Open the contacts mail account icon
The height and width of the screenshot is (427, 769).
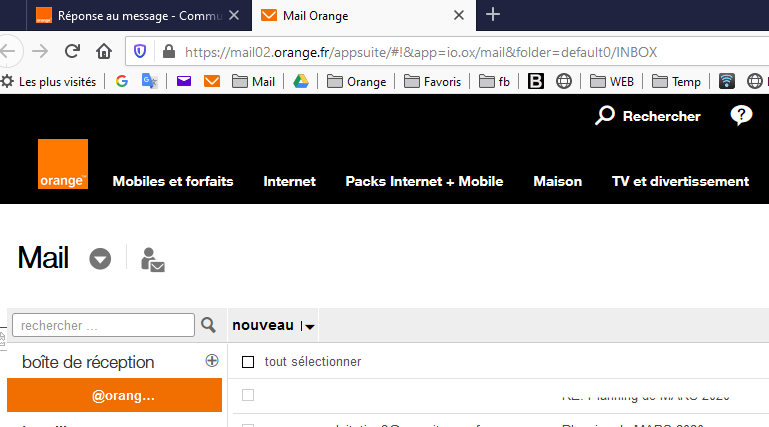pos(153,259)
